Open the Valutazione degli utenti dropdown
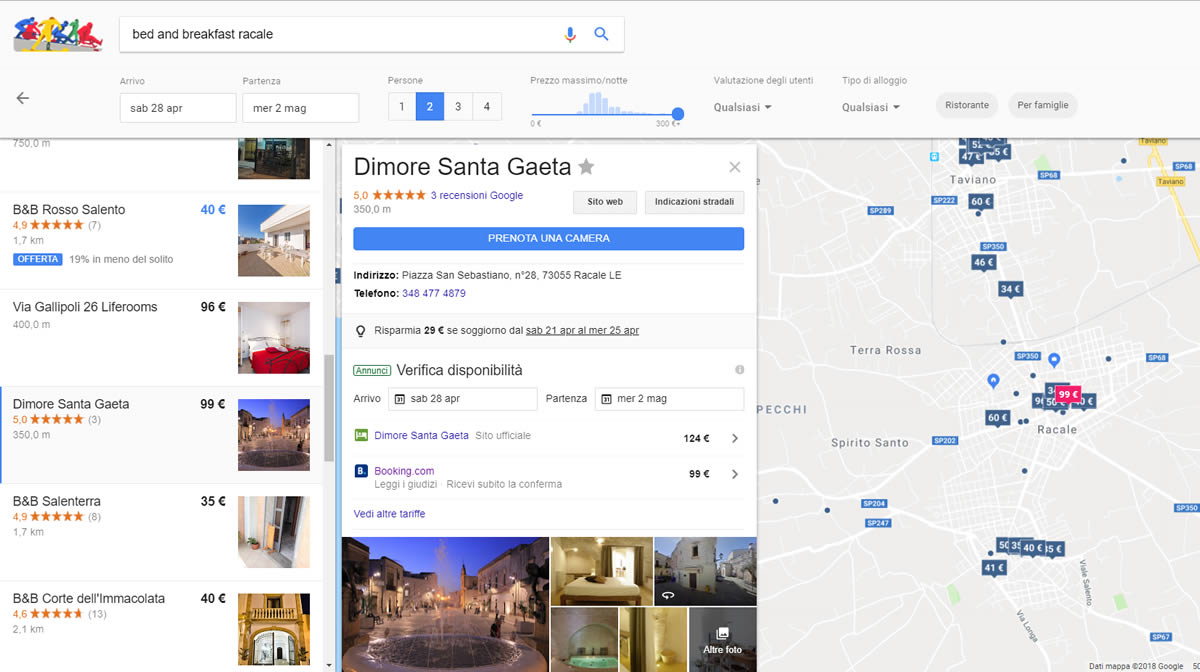This screenshot has width=1200, height=672. click(742, 107)
